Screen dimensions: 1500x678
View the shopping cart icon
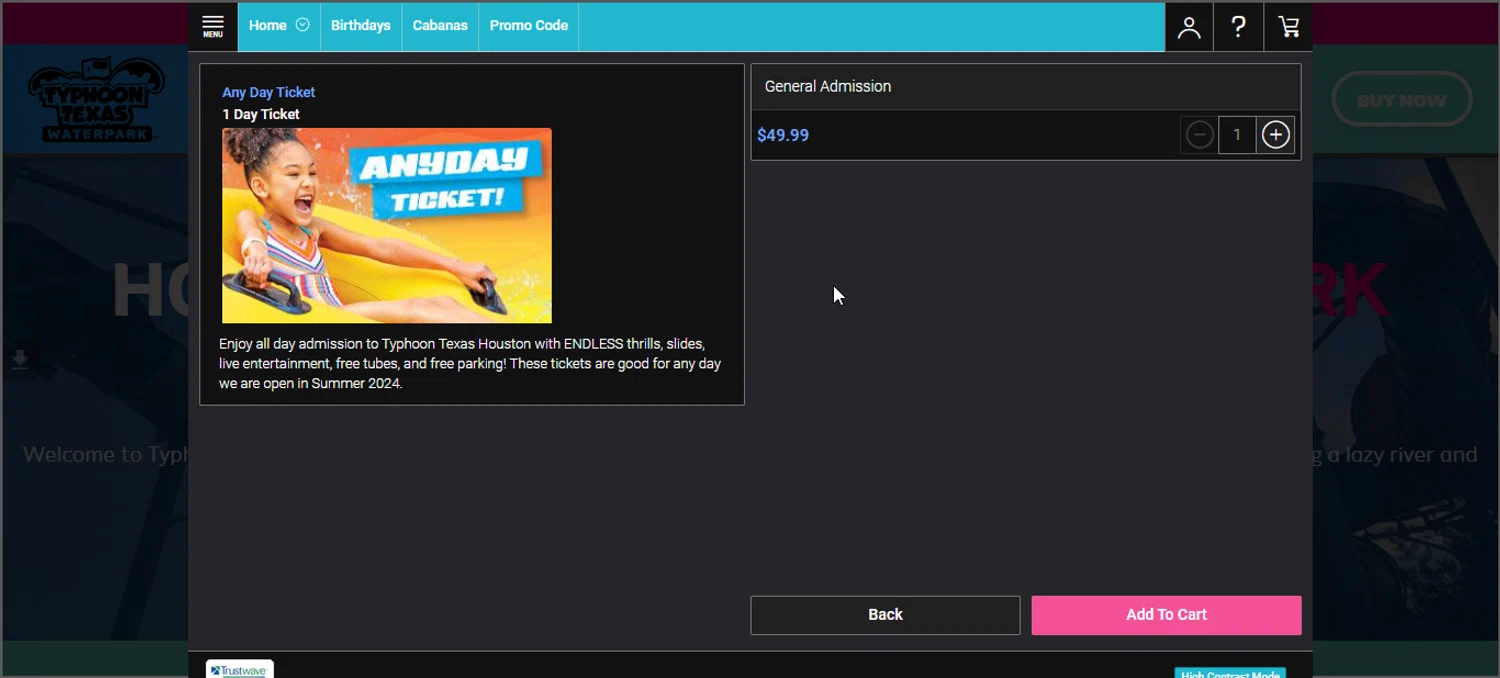(1288, 27)
